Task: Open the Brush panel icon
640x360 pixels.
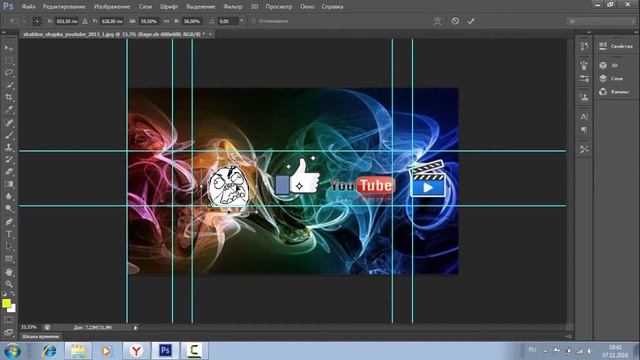Action: (x=584, y=65)
